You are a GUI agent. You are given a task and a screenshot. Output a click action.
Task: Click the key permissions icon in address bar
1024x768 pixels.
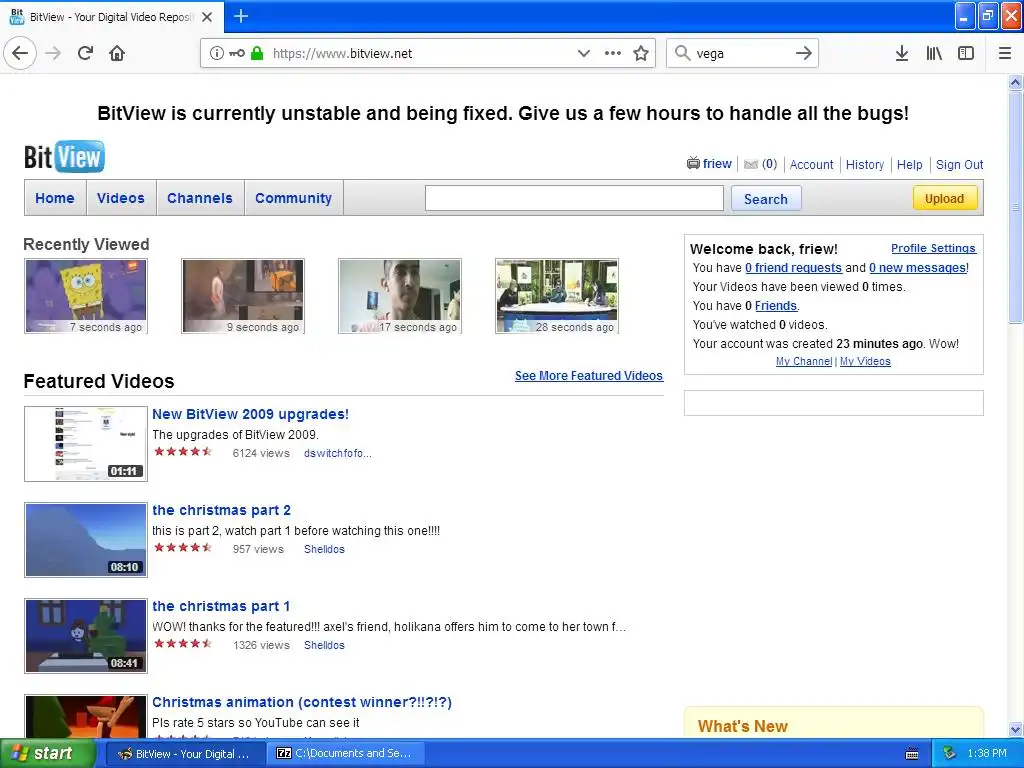pos(237,54)
